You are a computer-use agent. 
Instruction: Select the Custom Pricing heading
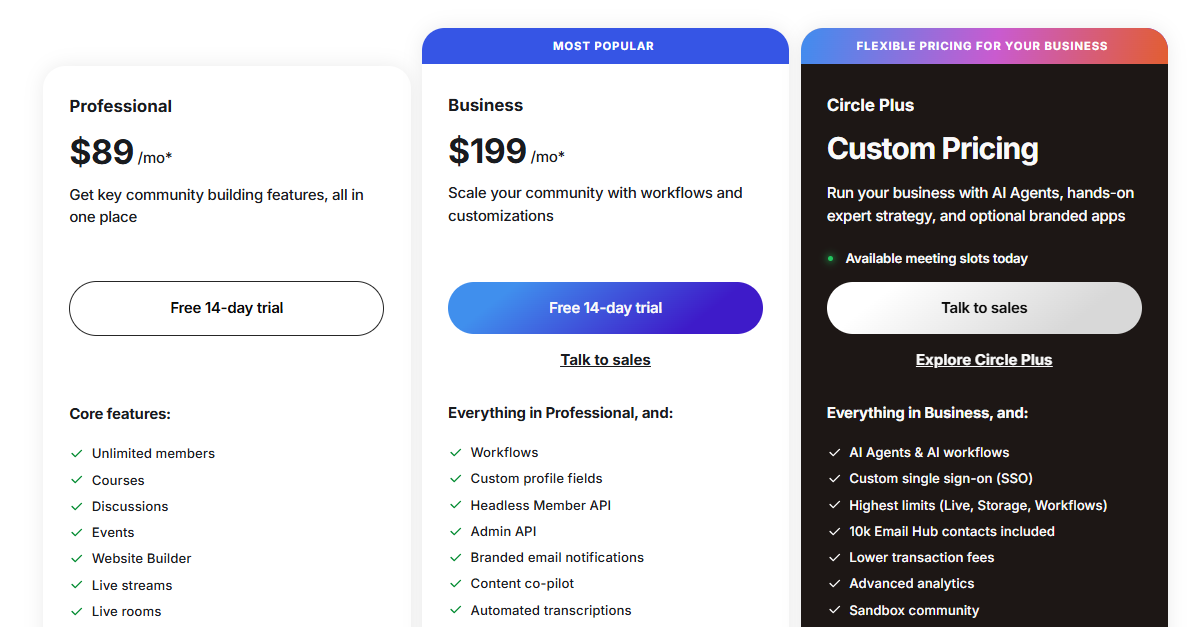(x=932, y=148)
